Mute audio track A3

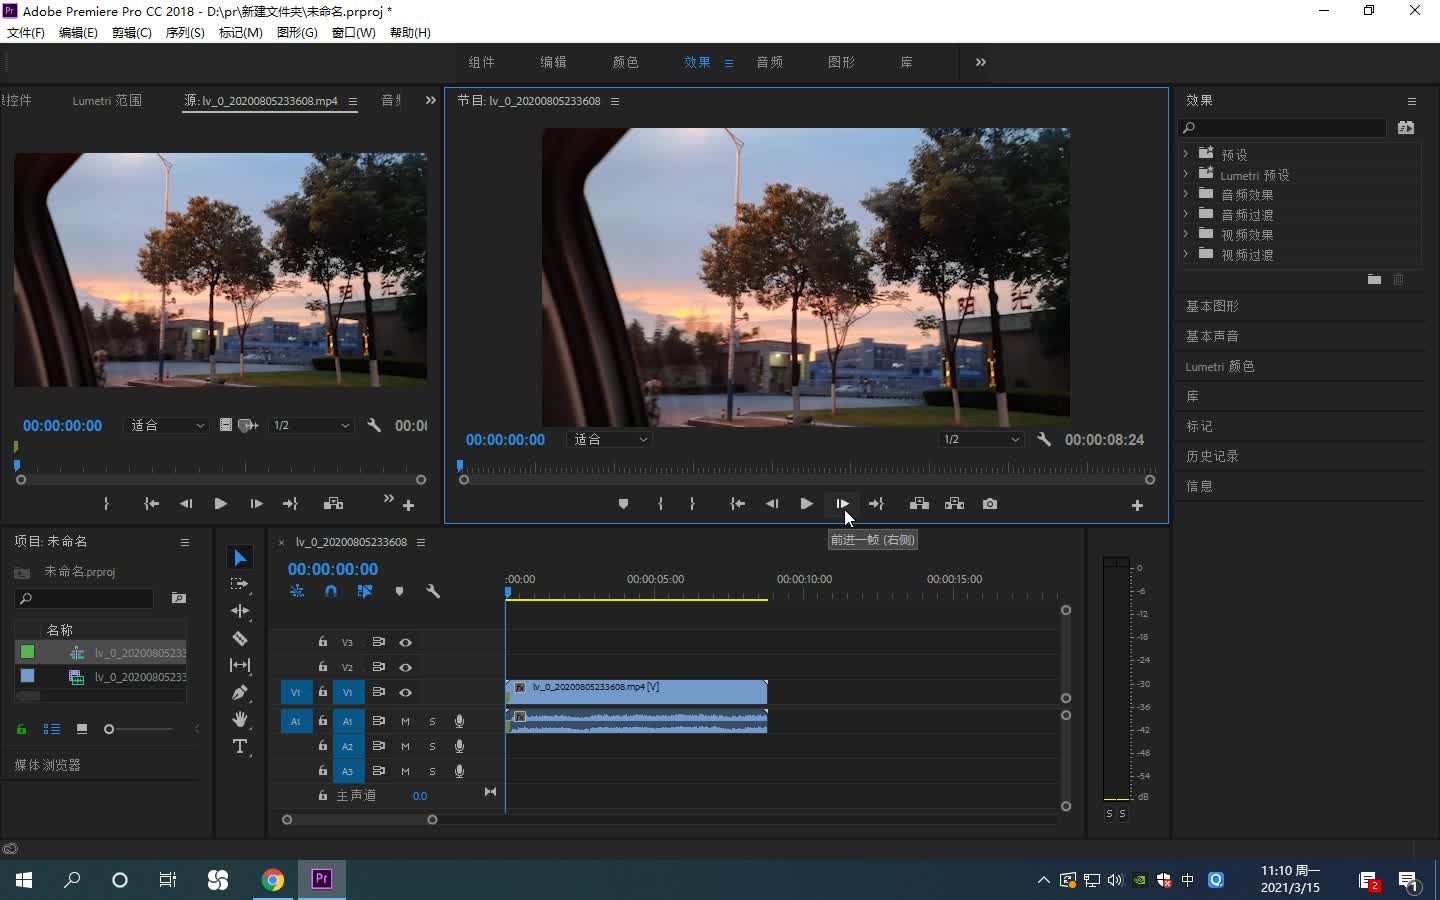pyautogui.click(x=405, y=771)
